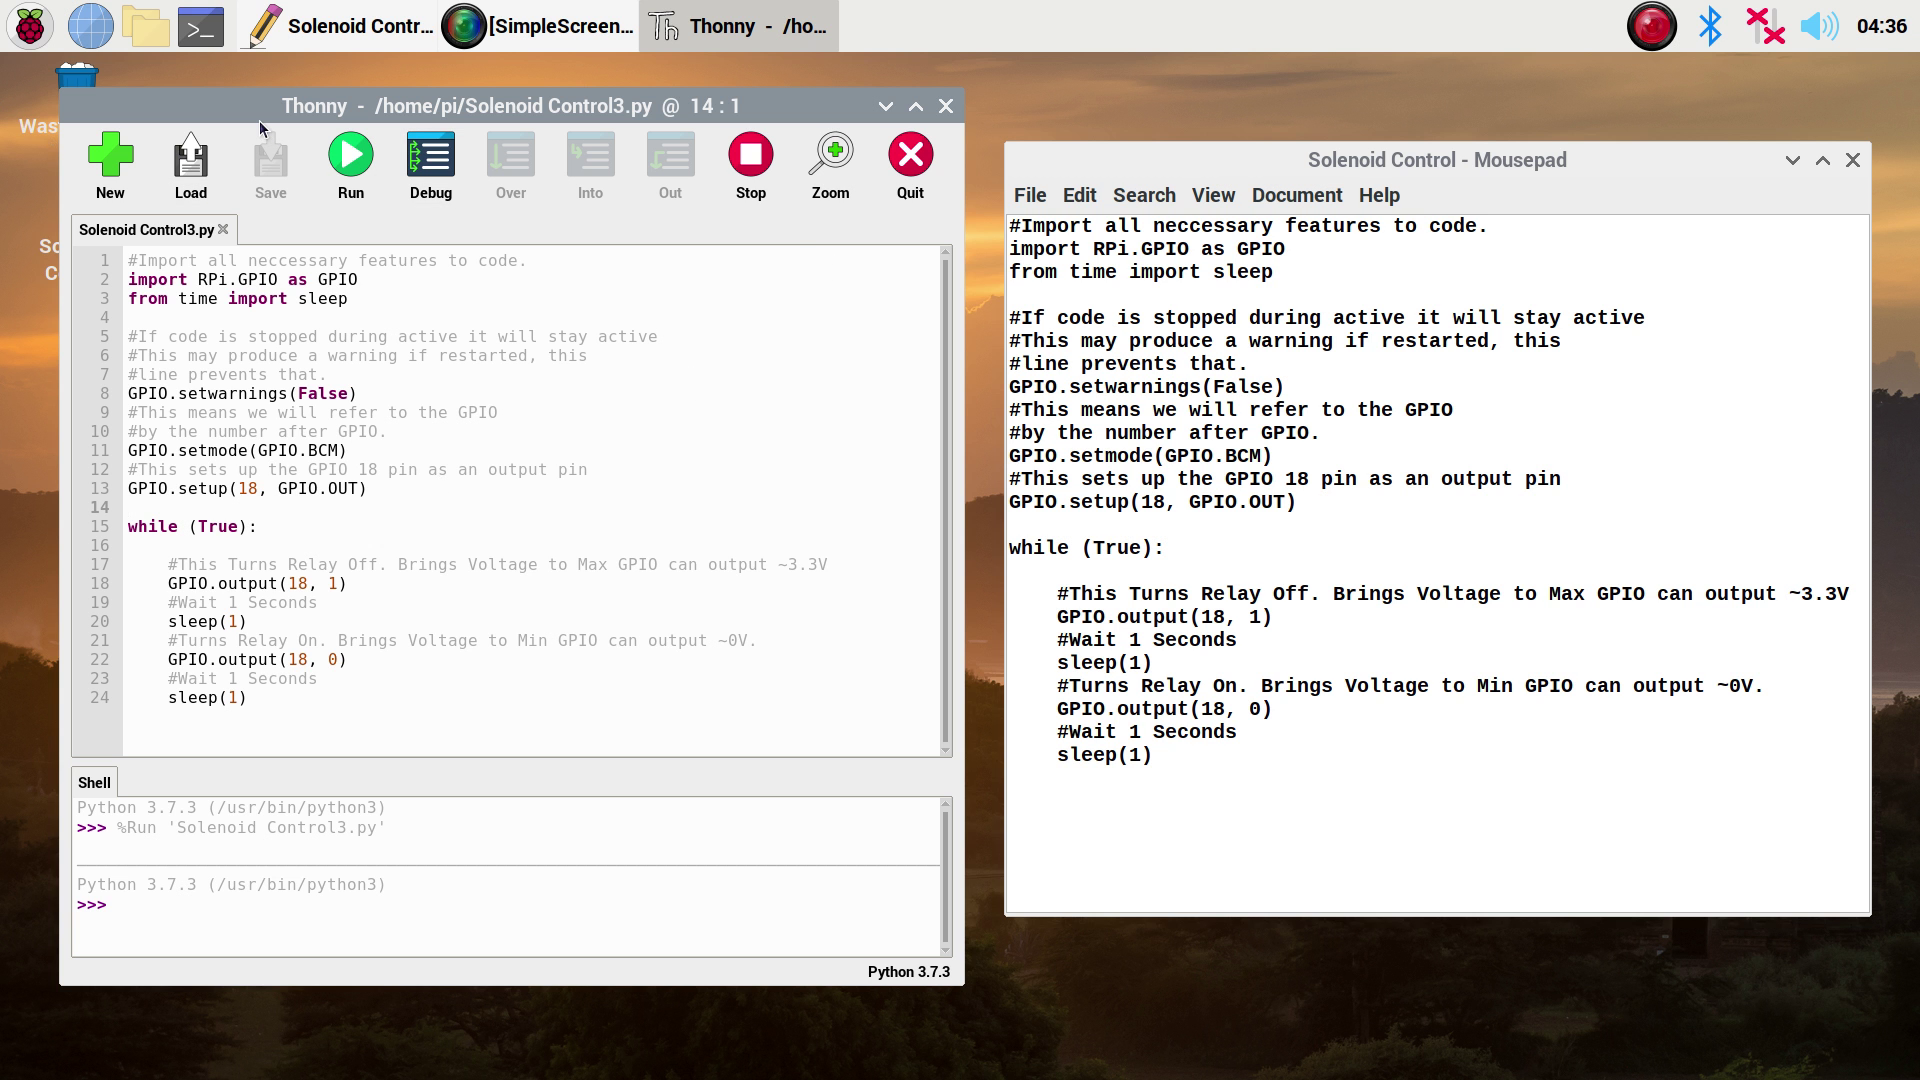The image size is (1920, 1080).
Task: Close the Solenoid Control3.py editor tab
Action: coord(224,229)
